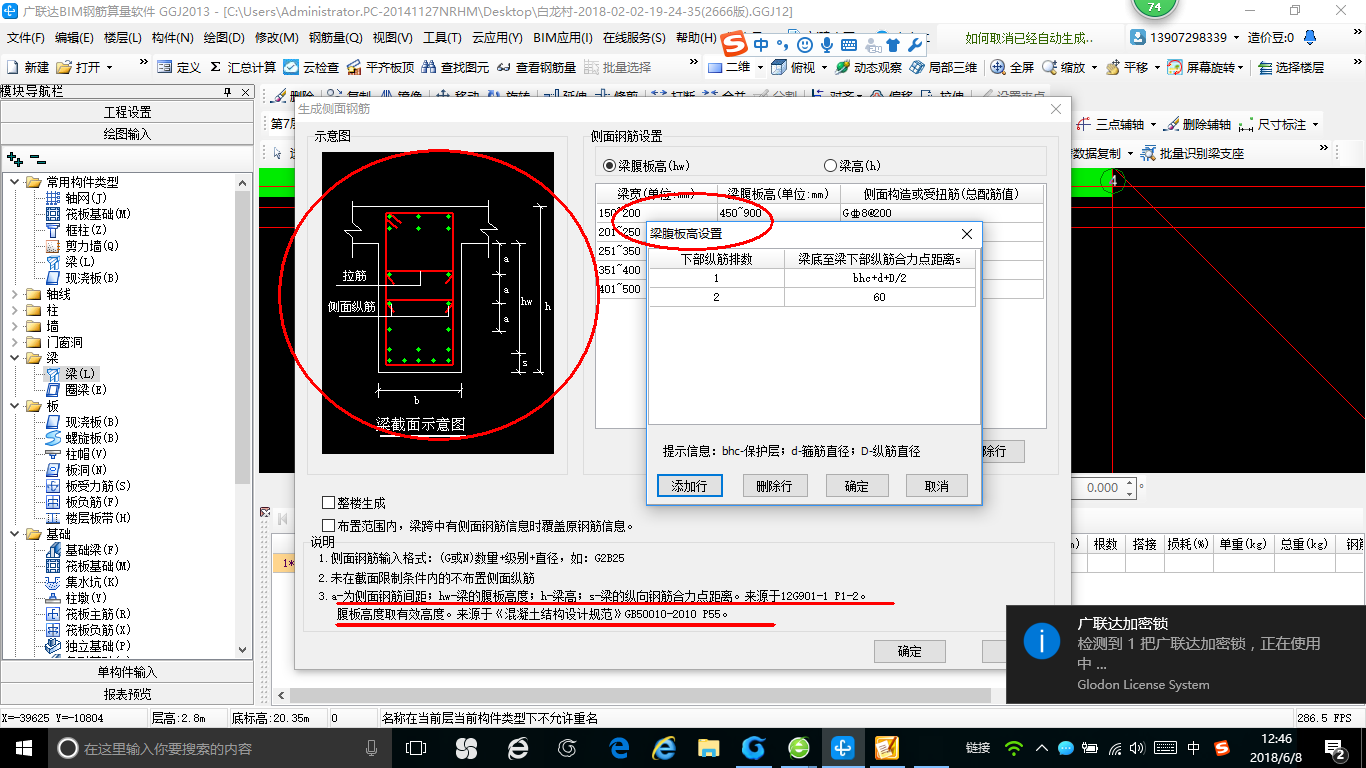1366x768 pixels.
Task: Click 全屏 full screen zoom icon
Action: [998, 67]
